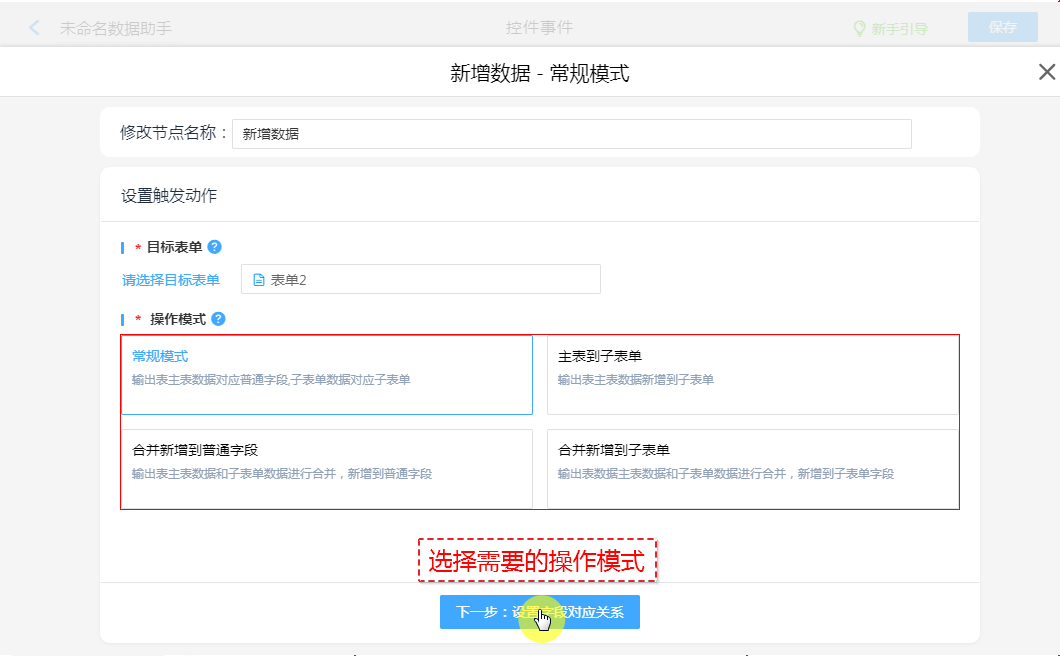The image size is (1060, 656).
Task: Click the 下一步：设置字段对应关系 button
Action: tap(539, 612)
